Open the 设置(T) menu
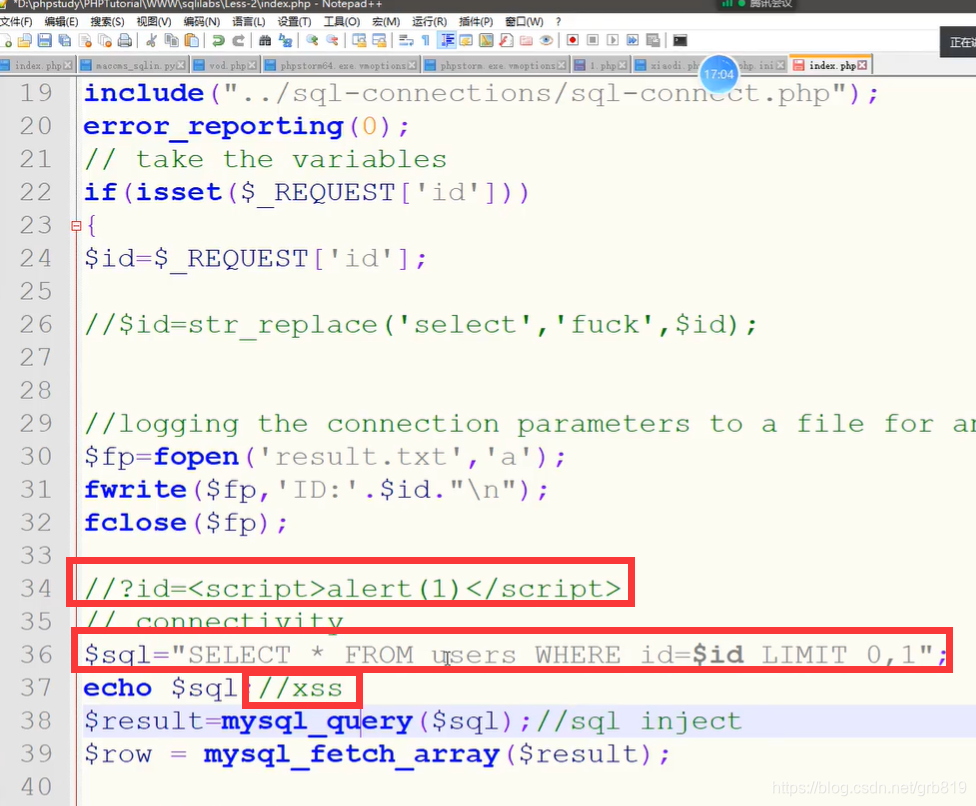Viewport: 976px width, 806px height. [x=294, y=22]
